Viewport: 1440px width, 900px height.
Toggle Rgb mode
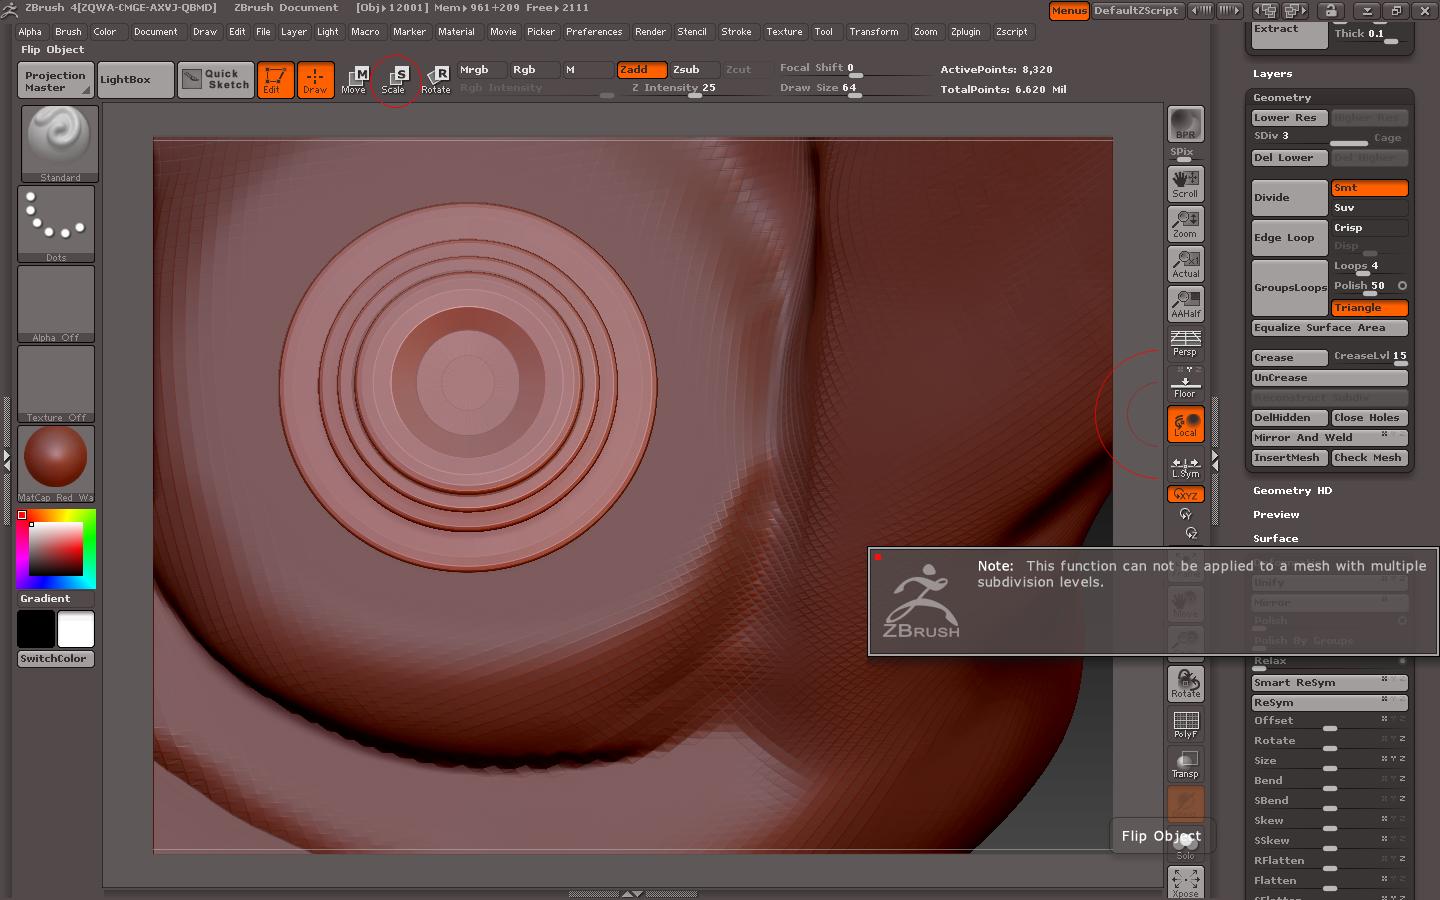[535, 70]
